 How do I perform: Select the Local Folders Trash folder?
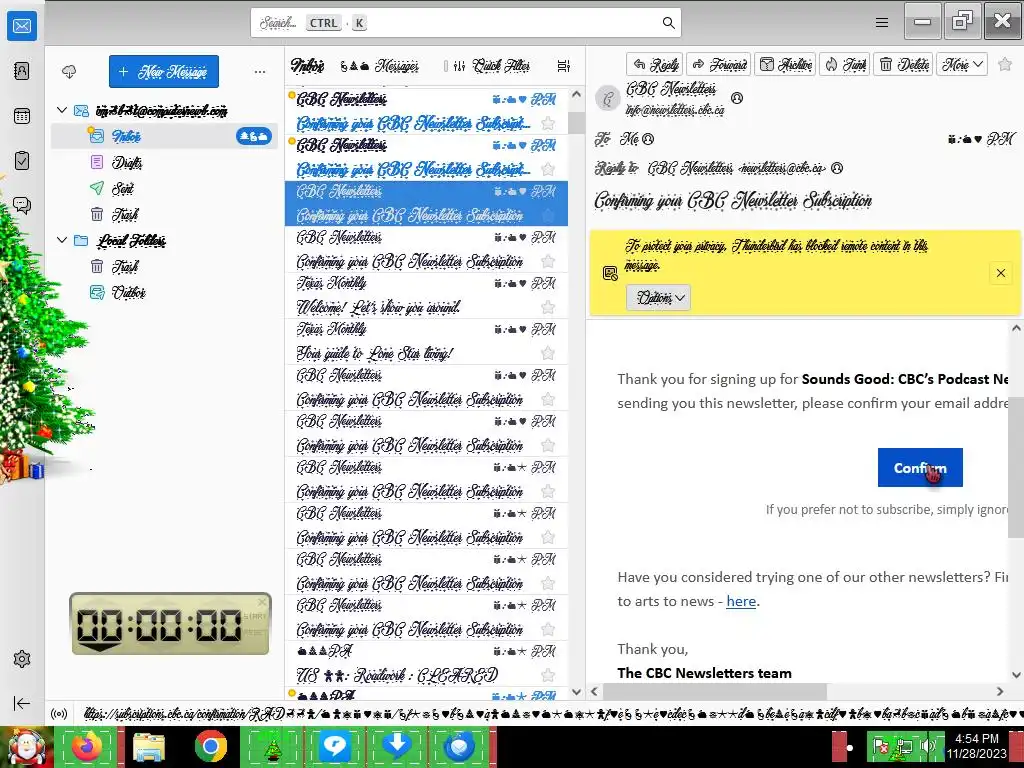click(165, 266)
